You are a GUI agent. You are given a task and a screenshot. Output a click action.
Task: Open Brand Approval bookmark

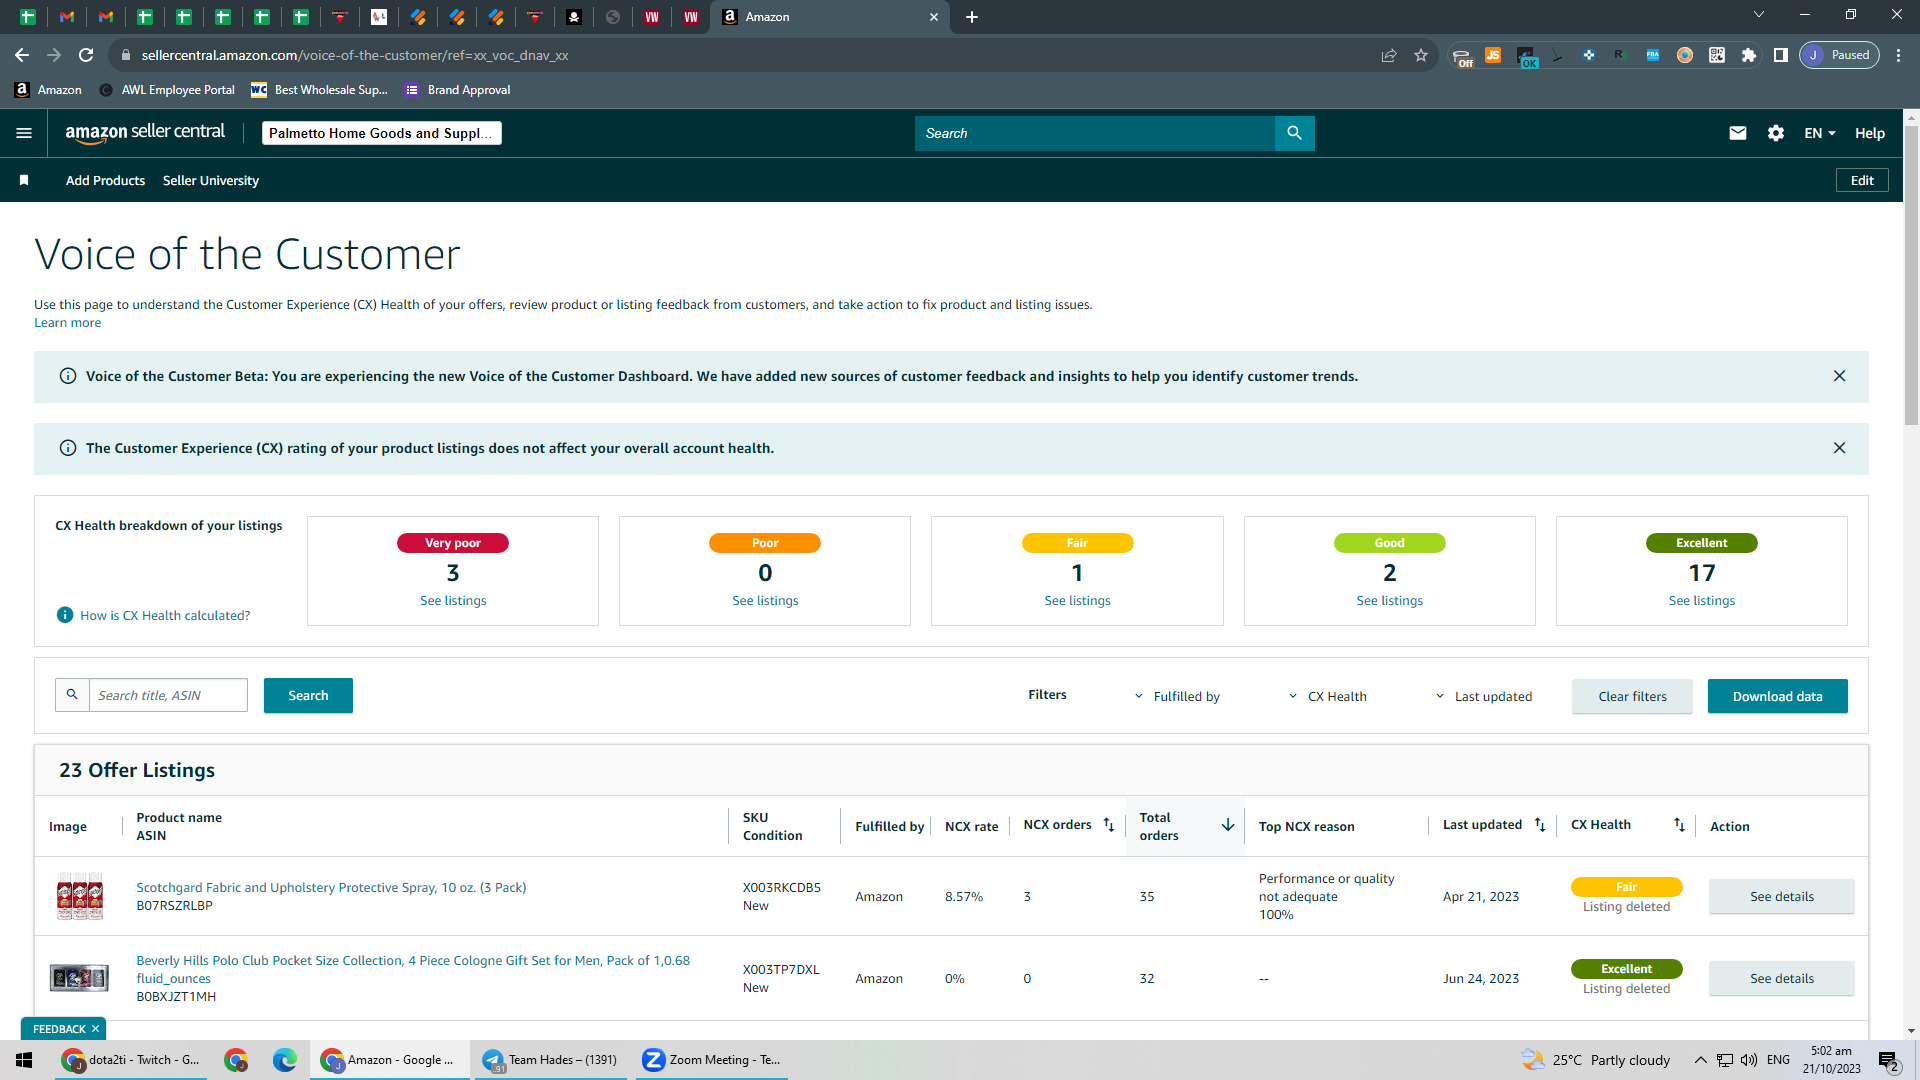click(x=457, y=90)
